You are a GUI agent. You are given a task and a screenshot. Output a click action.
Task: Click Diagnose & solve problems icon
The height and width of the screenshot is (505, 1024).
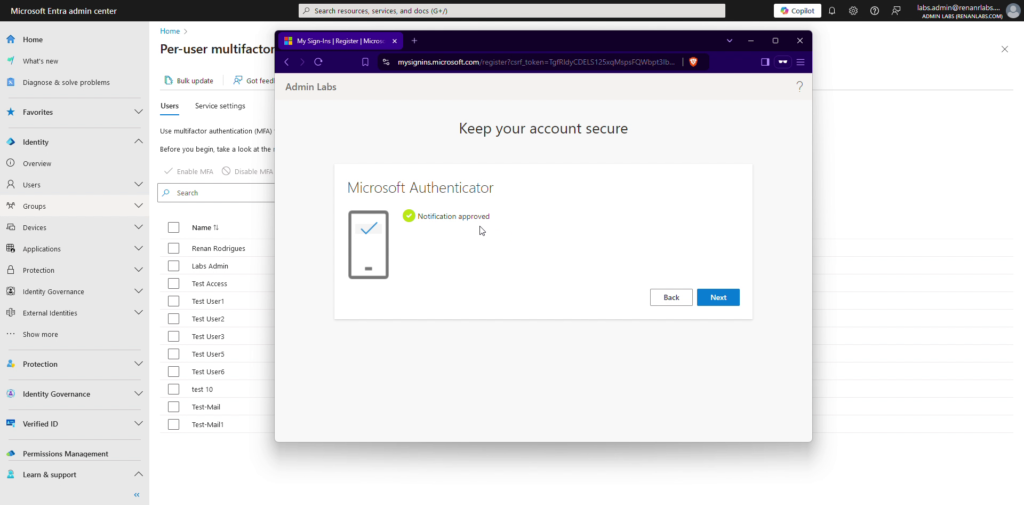point(10,82)
